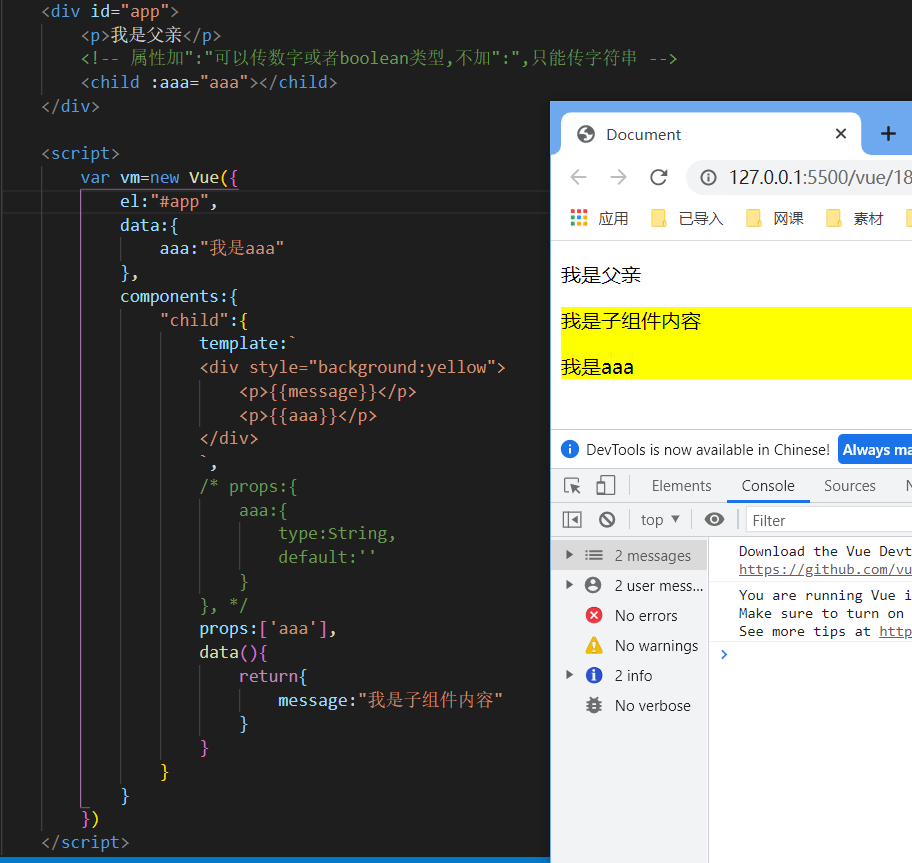Open the See more tips link
This screenshot has height=863, width=912.
895,632
